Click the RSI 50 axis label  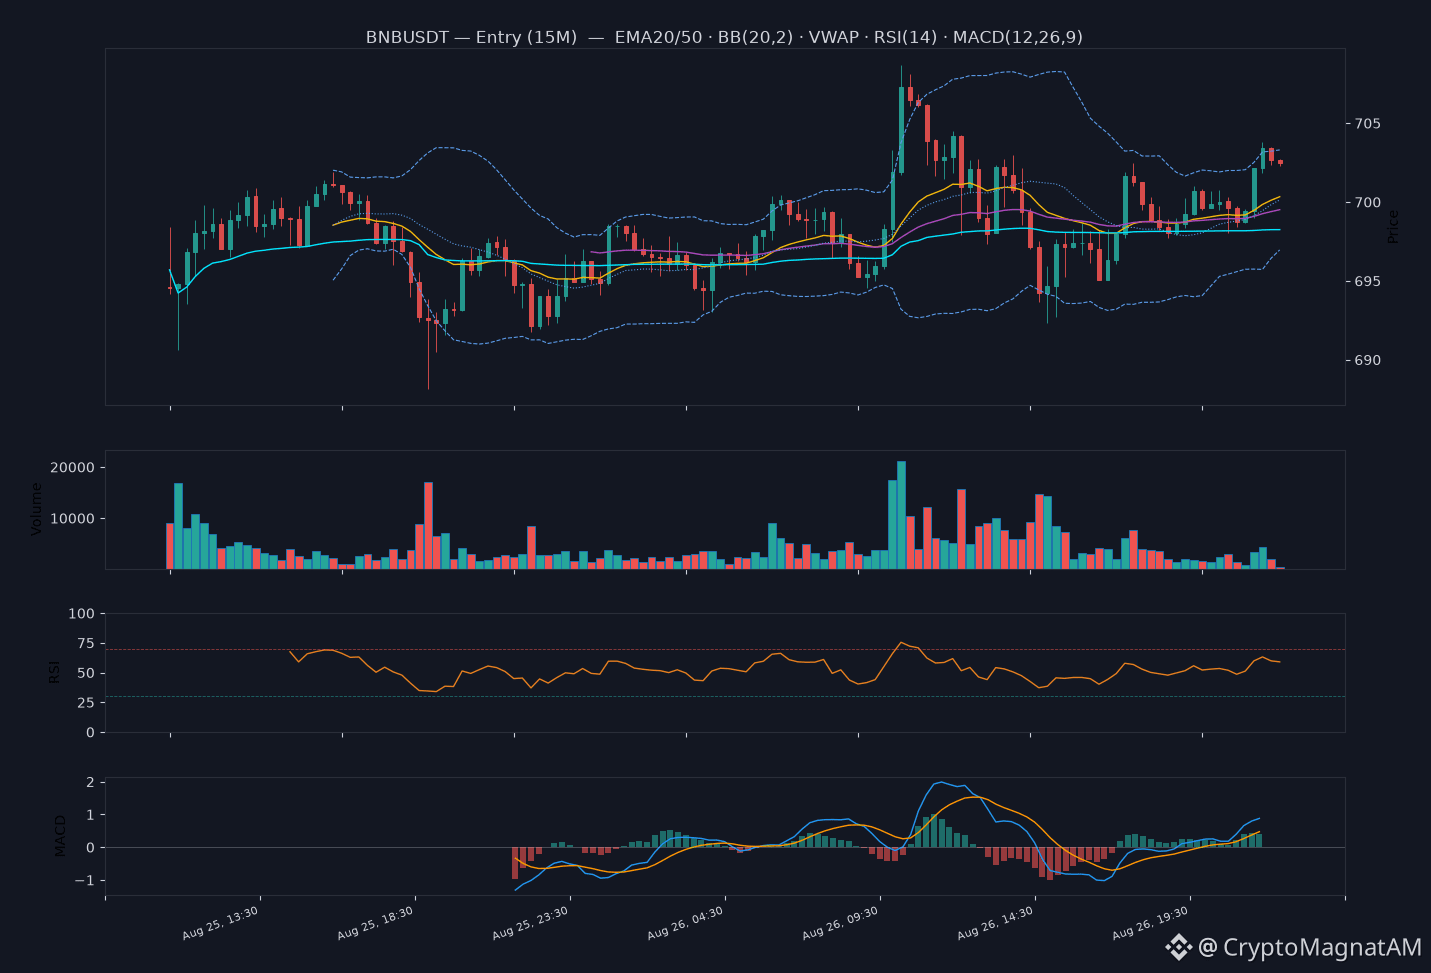pyautogui.click(x=86, y=674)
